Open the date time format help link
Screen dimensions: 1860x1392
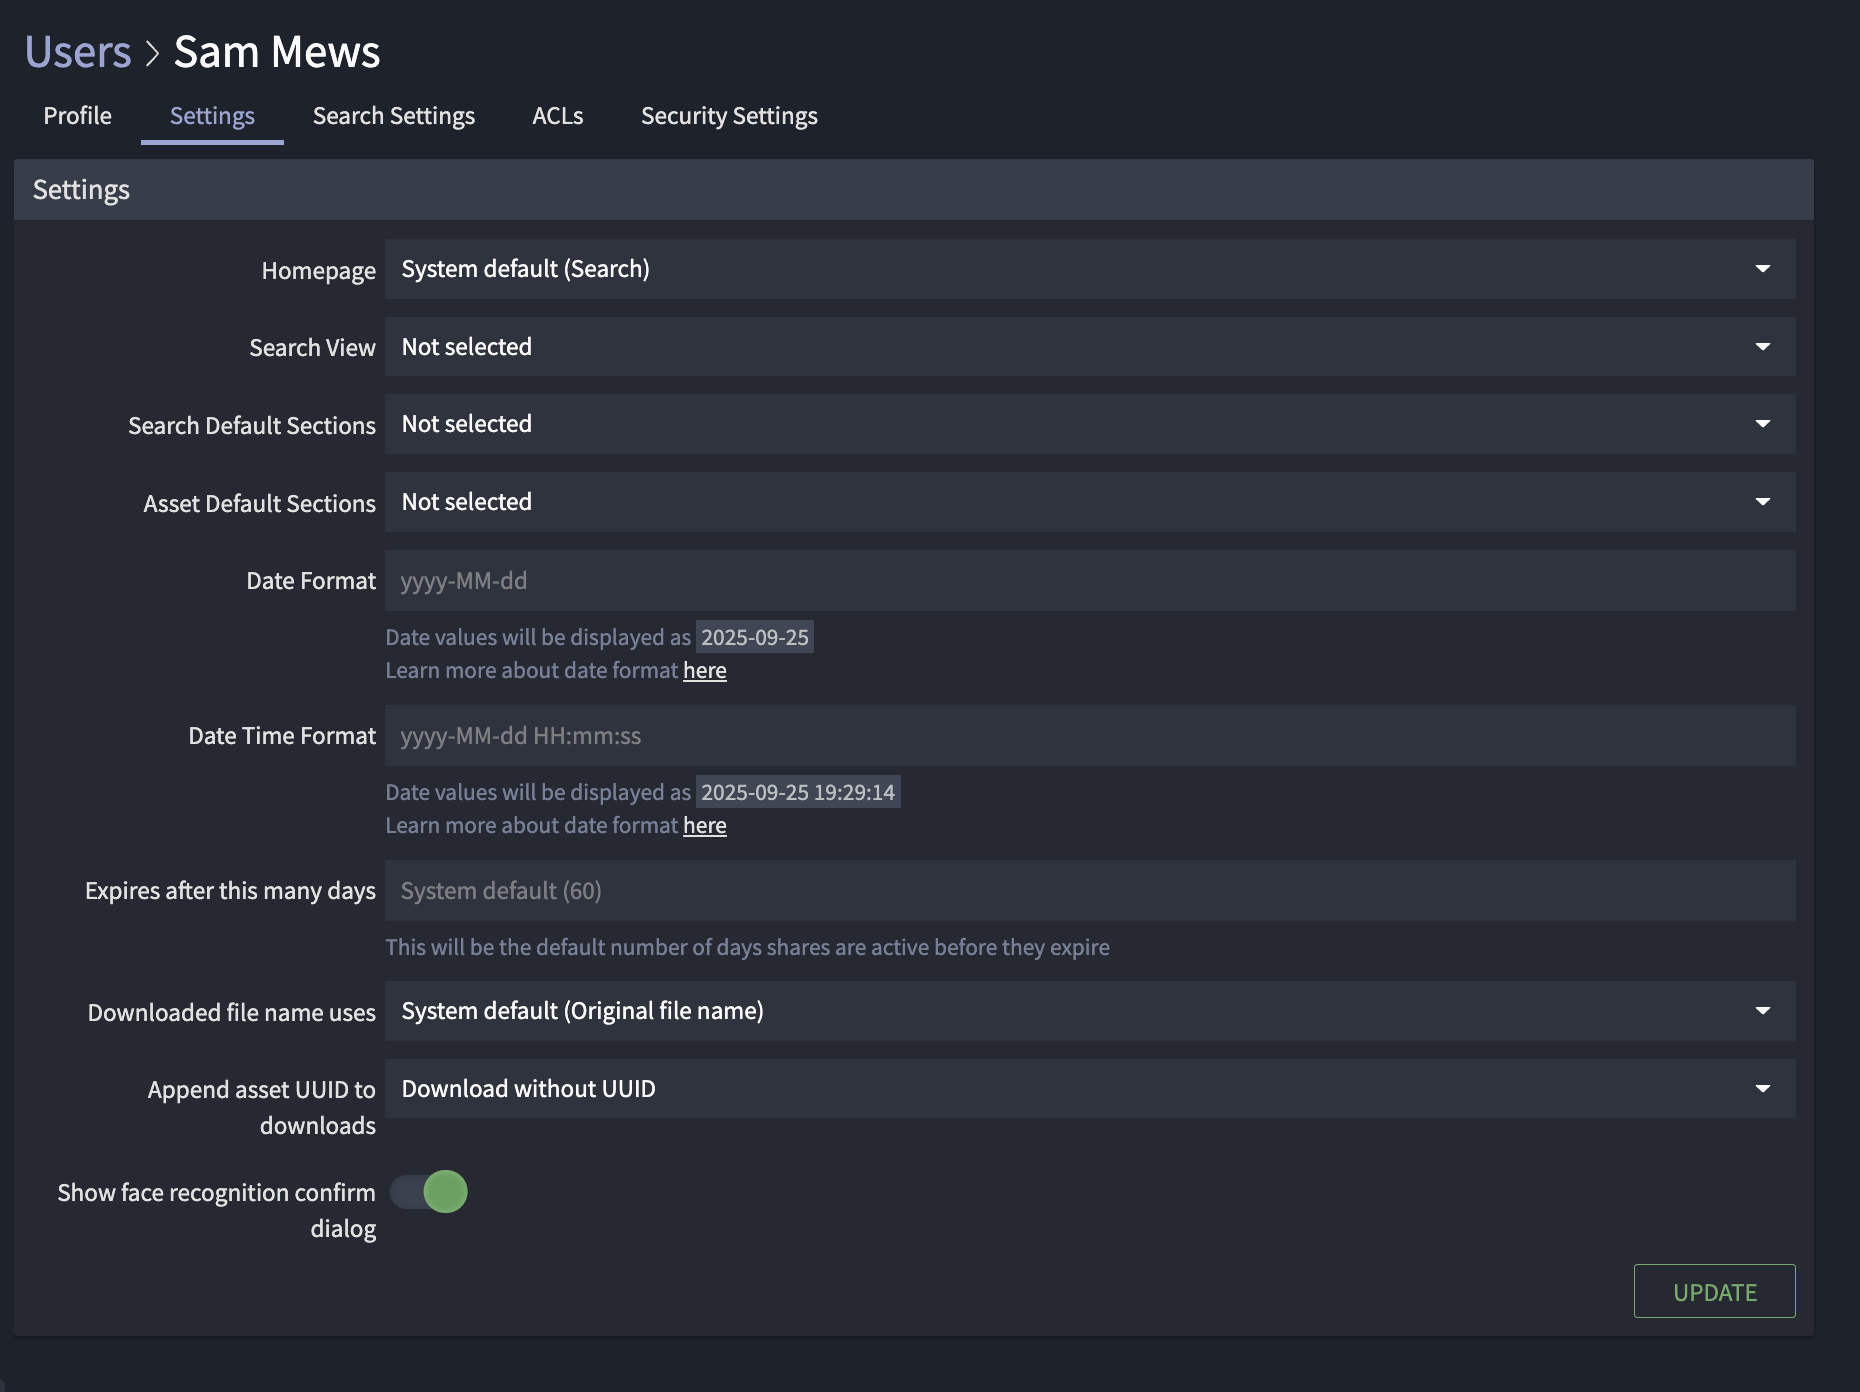pyautogui.click(x=705, y=825)
